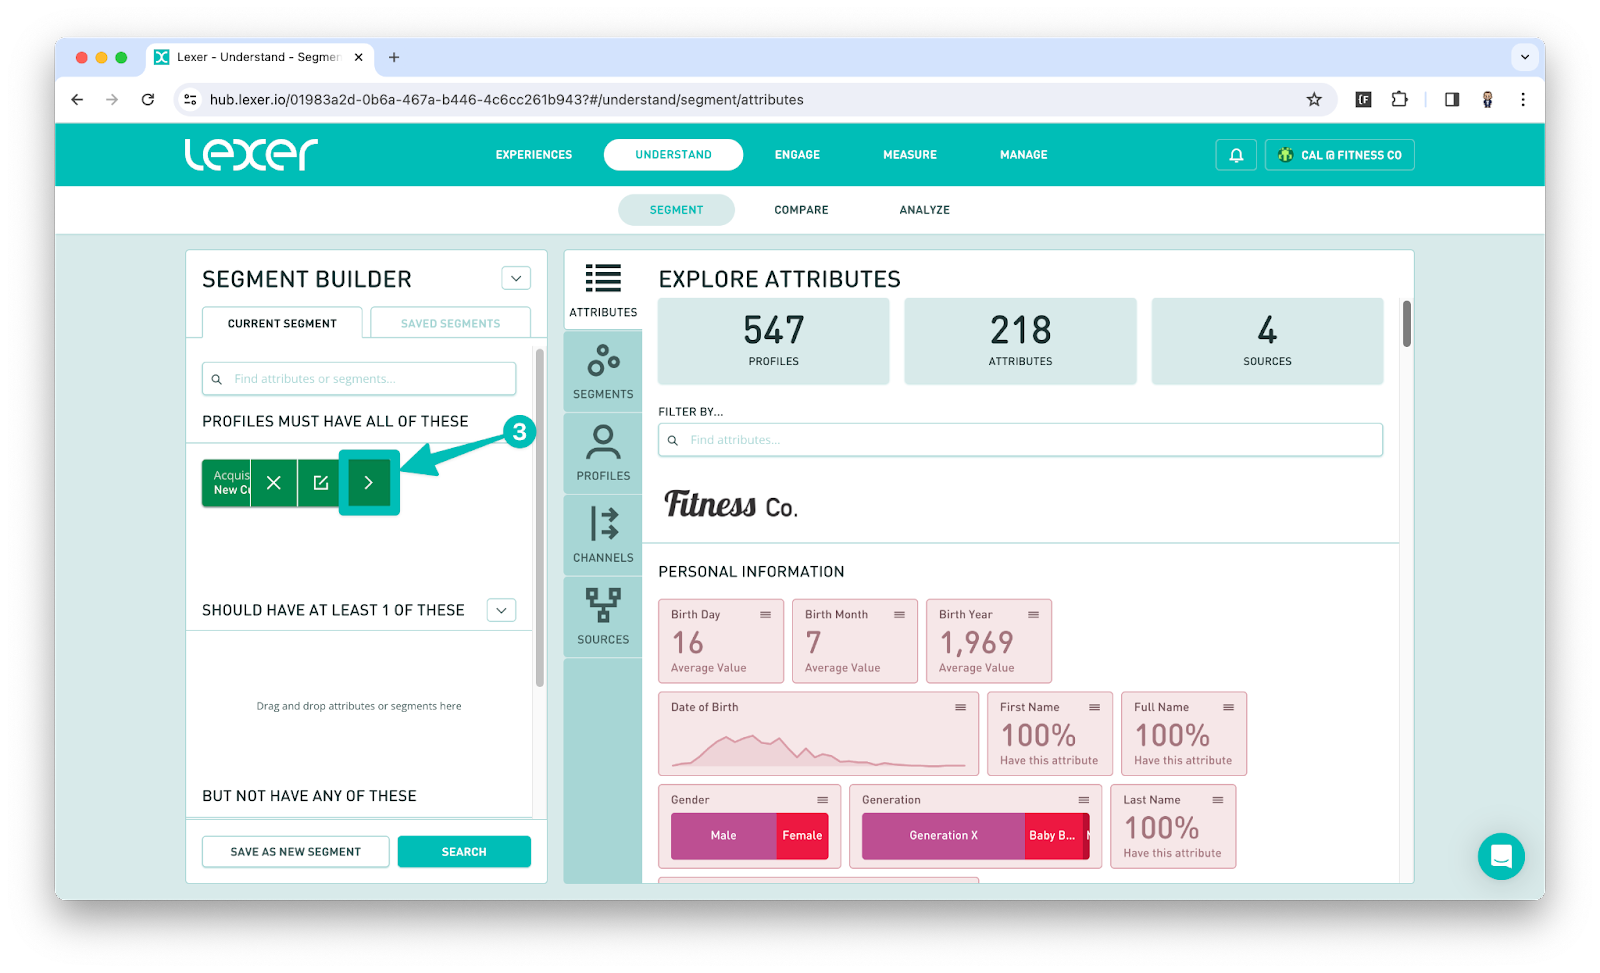Open First Name card menu icon

pyautogui.click(x=1094, y=707)
